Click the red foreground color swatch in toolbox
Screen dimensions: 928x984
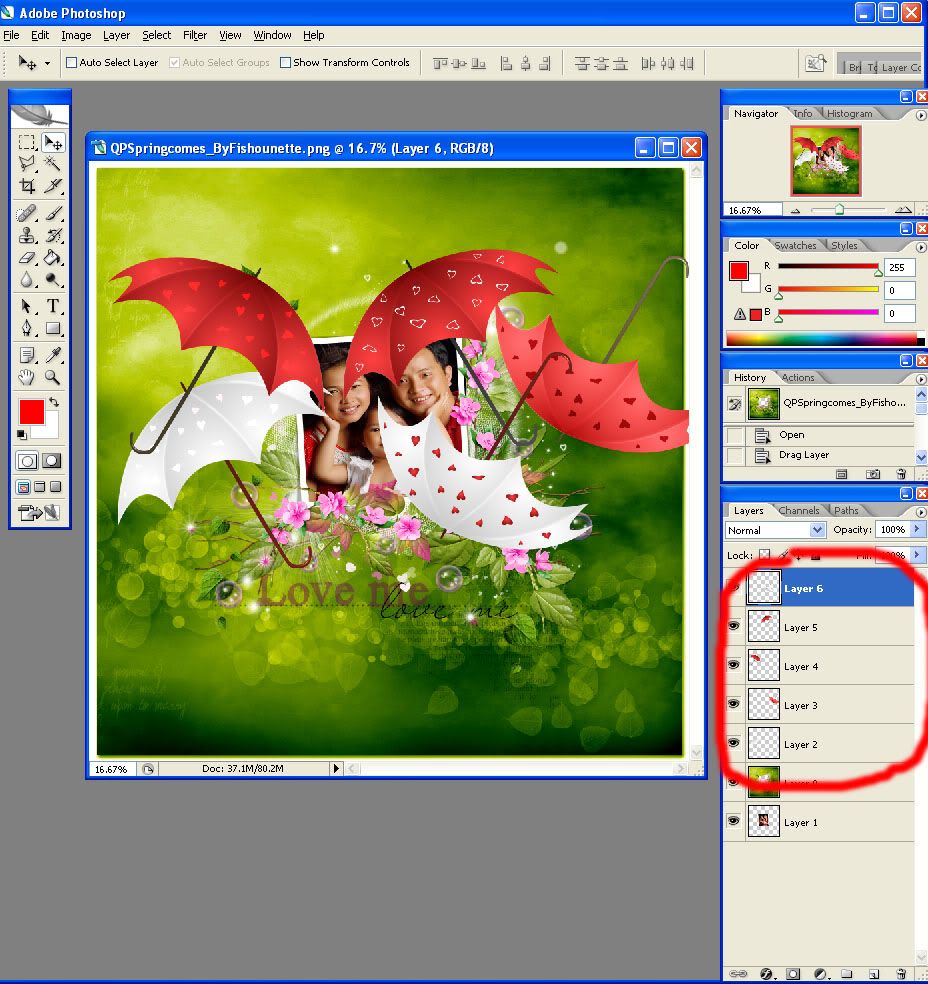(x=30, y=411)
